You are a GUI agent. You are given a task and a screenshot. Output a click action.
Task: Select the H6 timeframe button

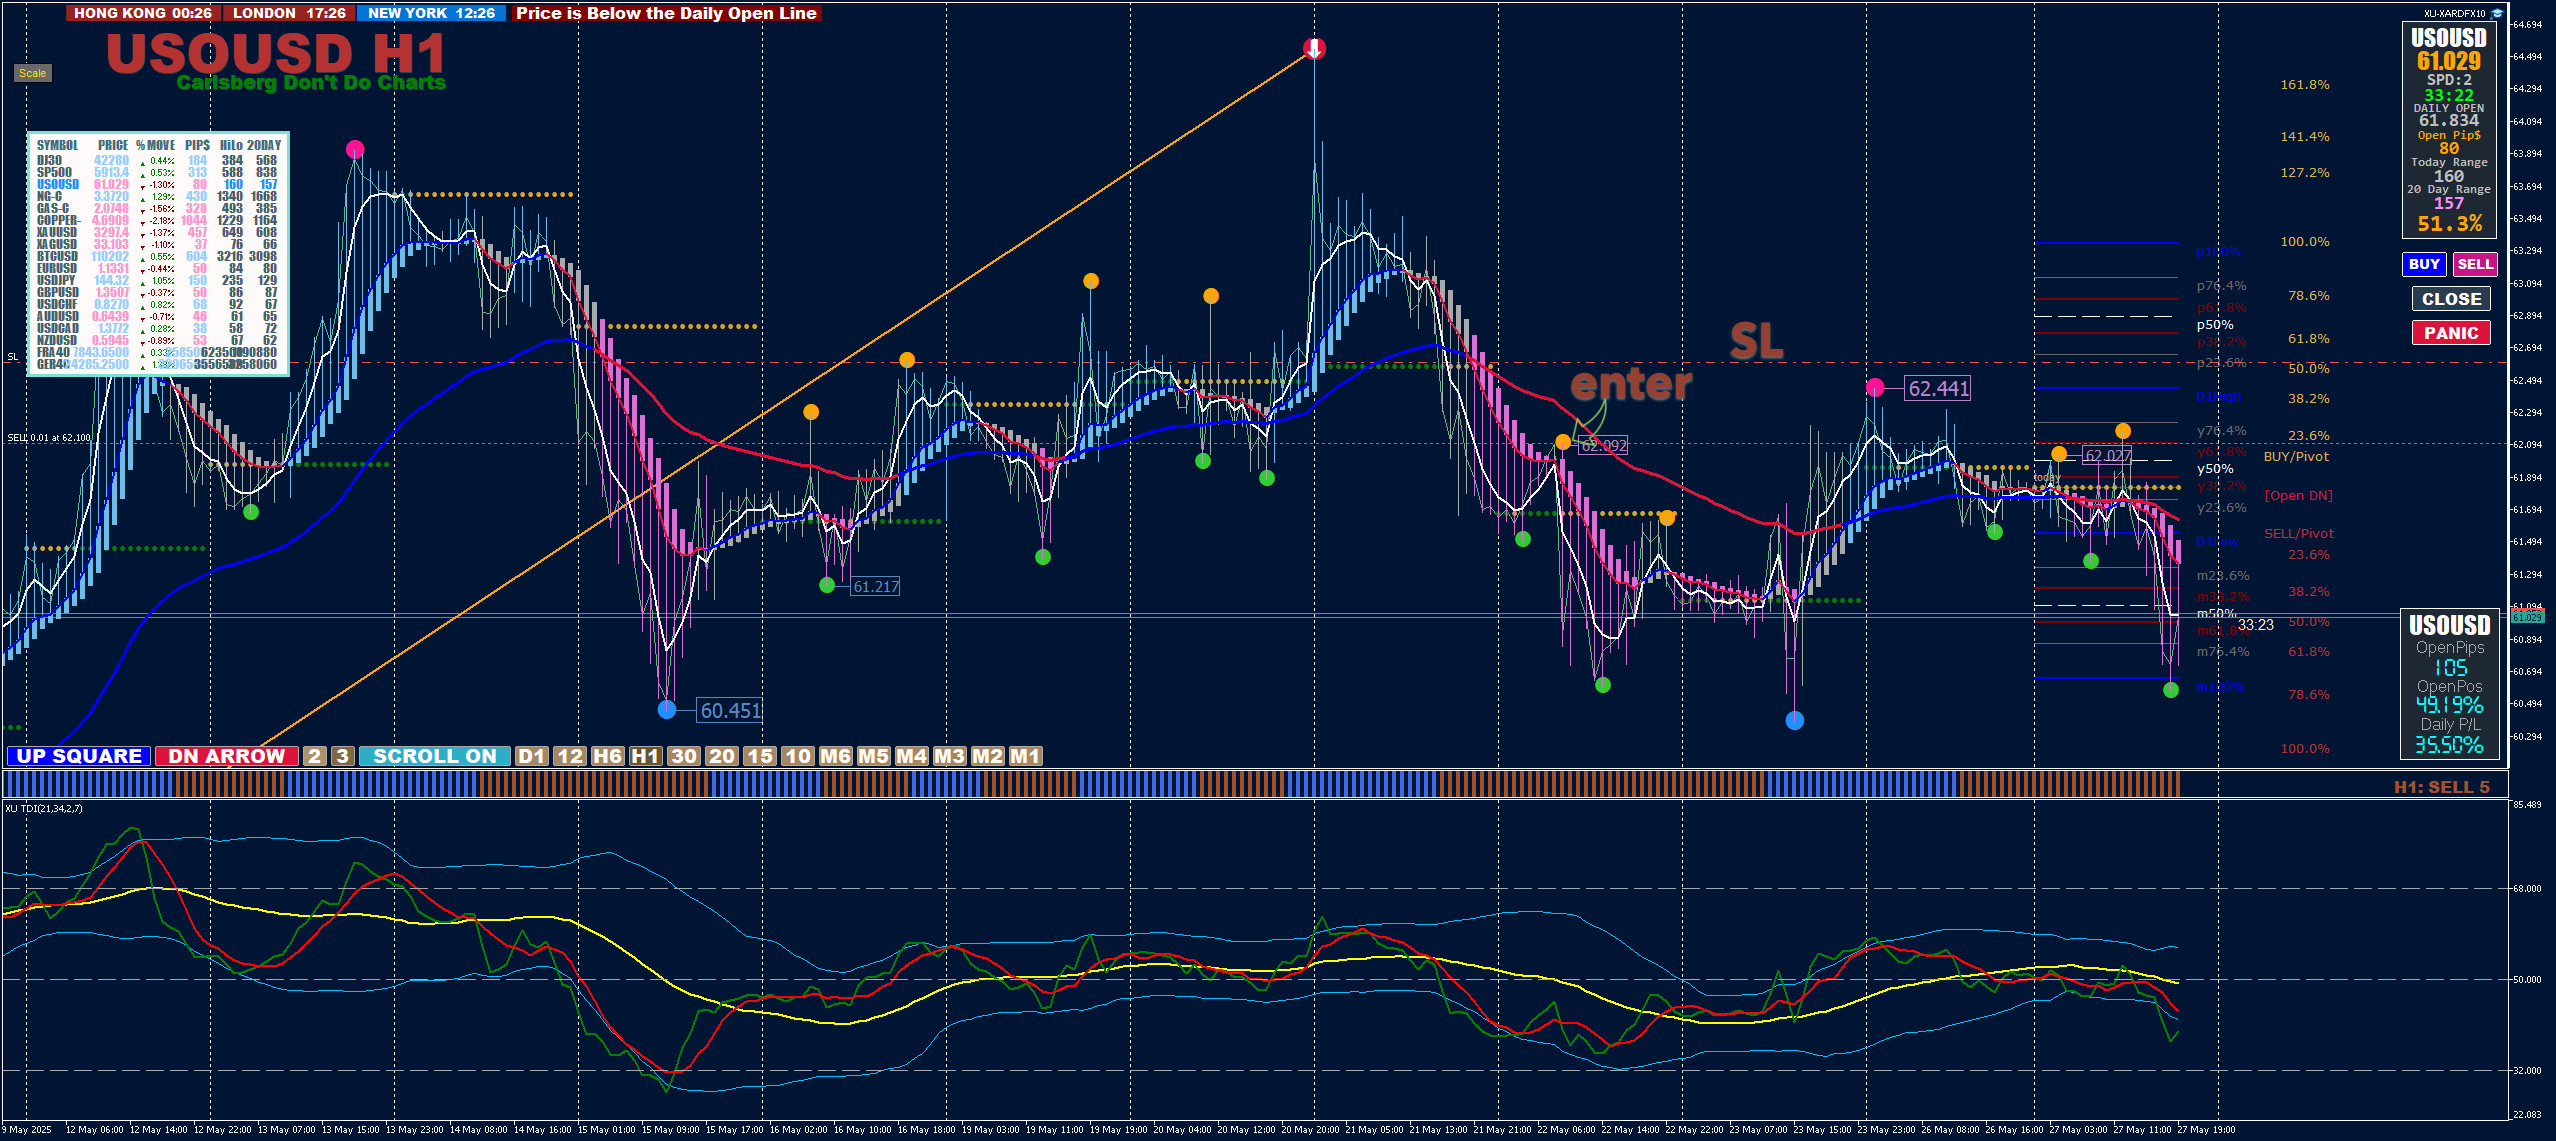point(608,756)
